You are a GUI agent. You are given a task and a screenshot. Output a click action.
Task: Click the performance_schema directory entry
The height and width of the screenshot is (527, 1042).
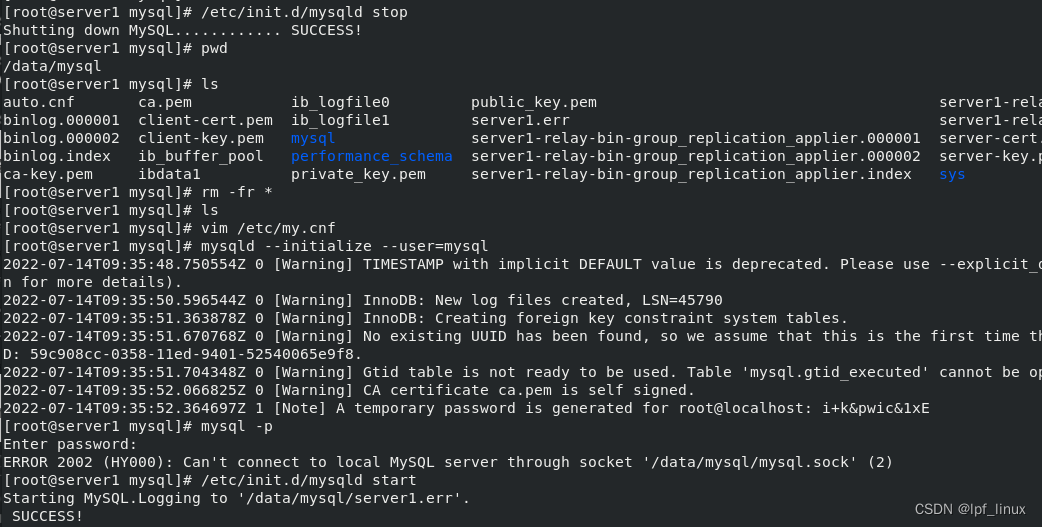pyautogui.click(x=371, y=156)
